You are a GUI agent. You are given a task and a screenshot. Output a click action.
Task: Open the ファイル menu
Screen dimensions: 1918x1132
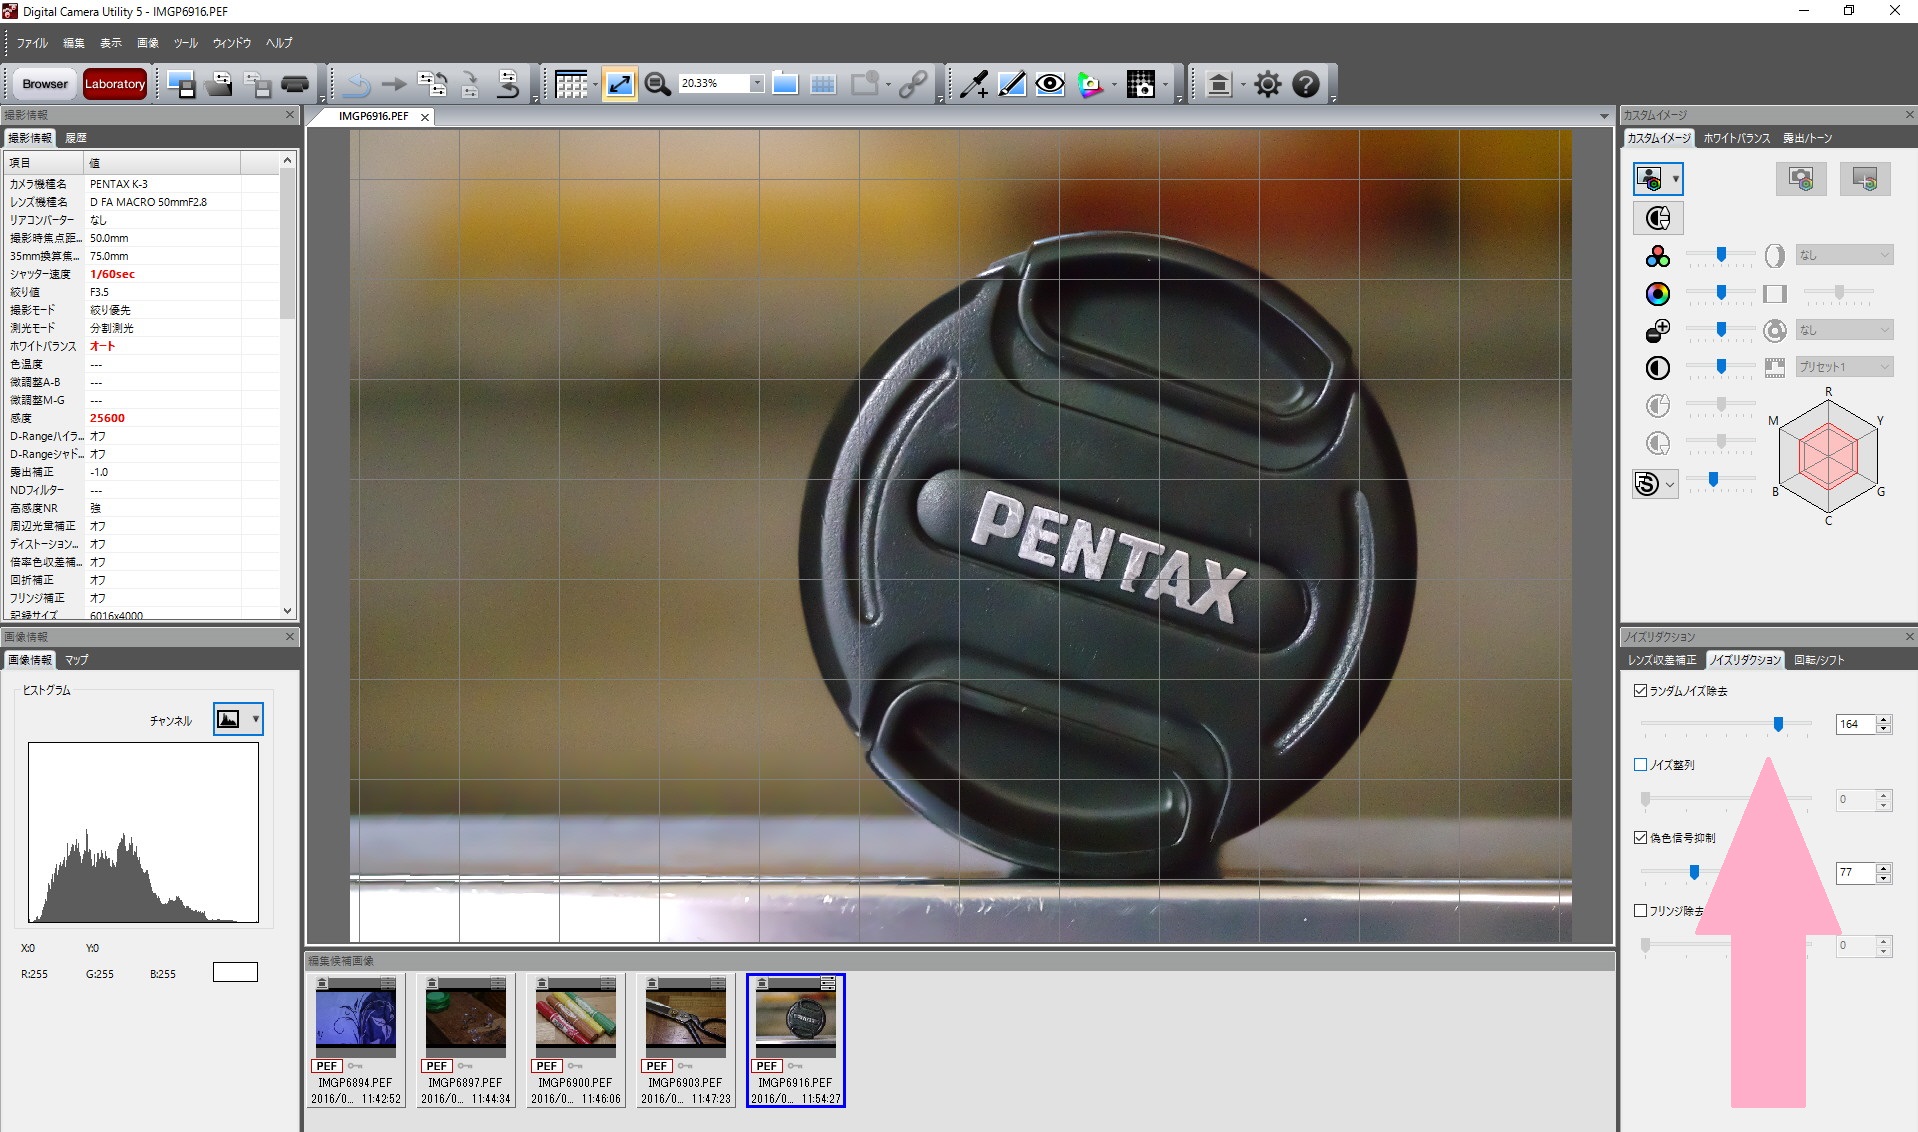pos(32,43)
